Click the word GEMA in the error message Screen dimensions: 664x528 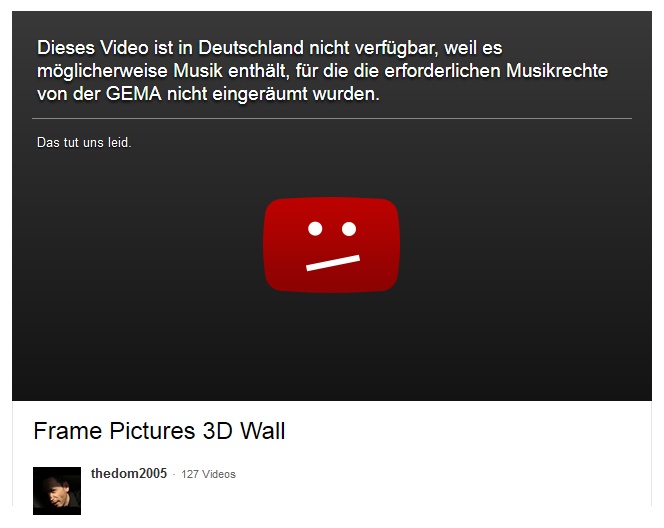134,94
